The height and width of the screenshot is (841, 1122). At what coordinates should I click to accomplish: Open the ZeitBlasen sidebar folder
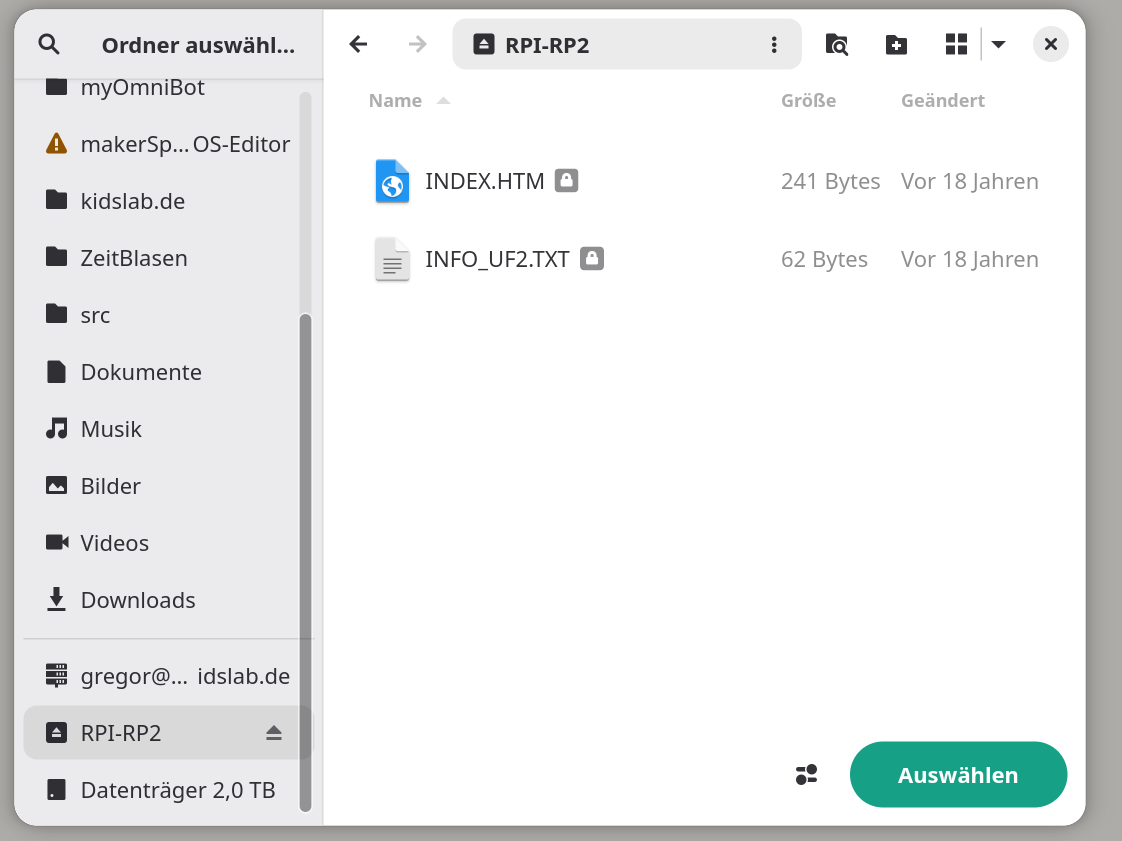(x=168, y=258)
